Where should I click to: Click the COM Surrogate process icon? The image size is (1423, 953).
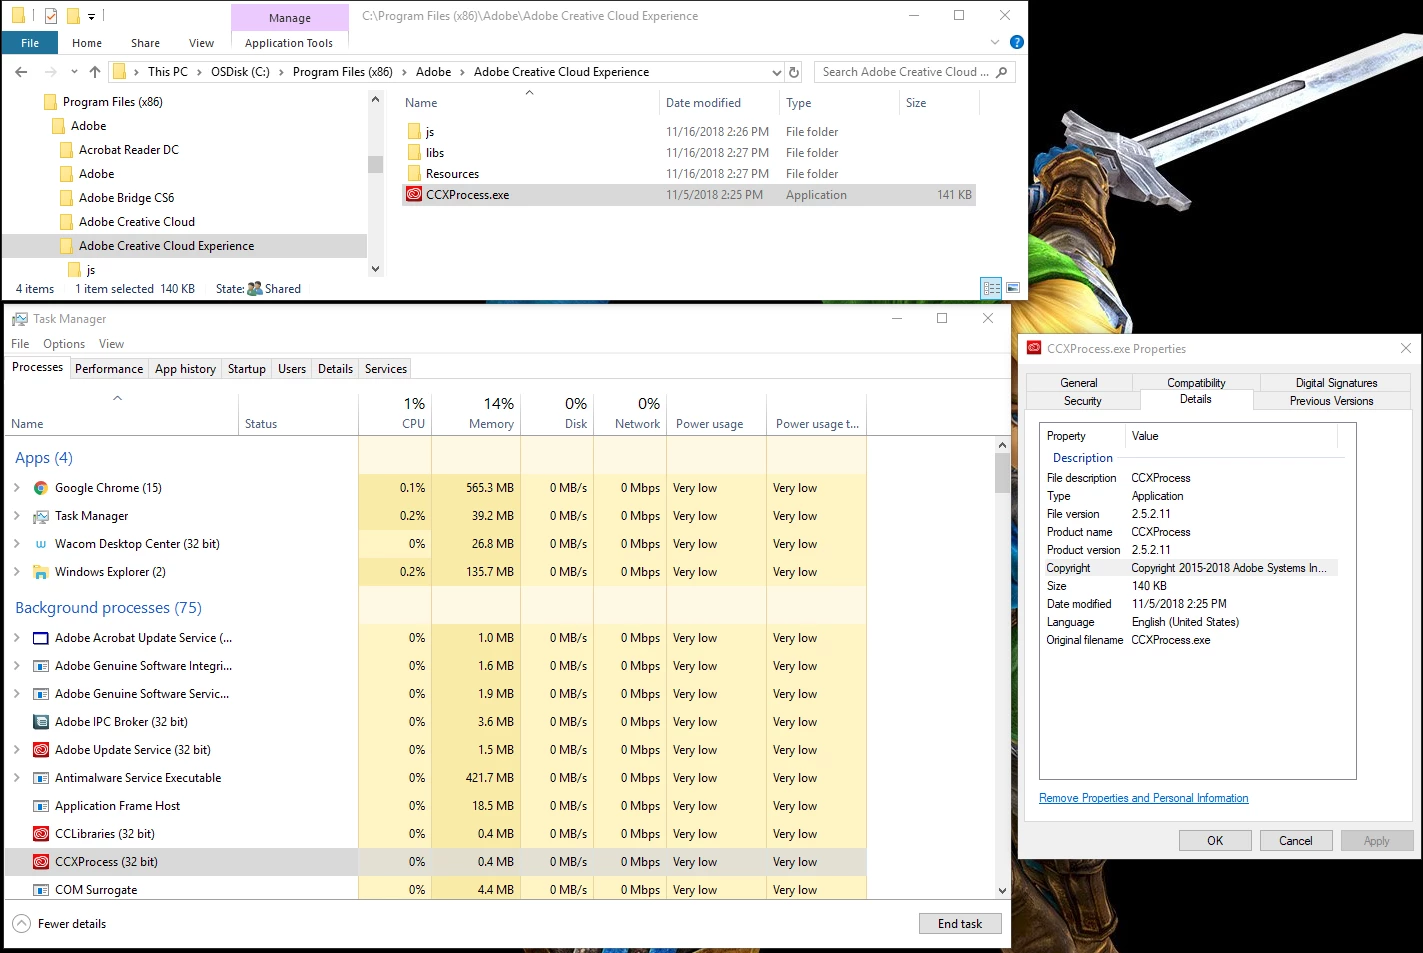coord(41,890)
